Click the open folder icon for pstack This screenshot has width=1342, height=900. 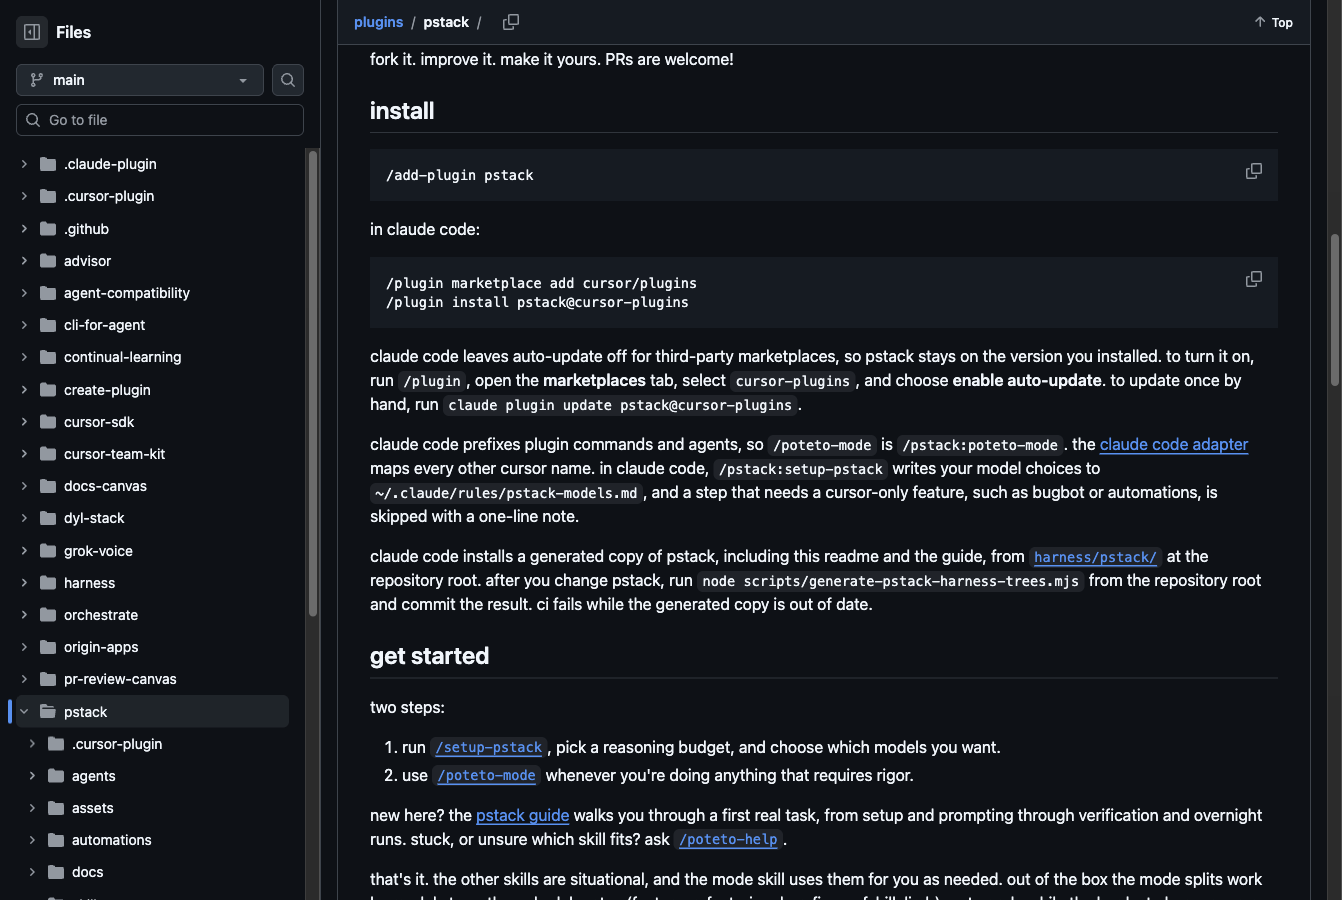(48, 712)
